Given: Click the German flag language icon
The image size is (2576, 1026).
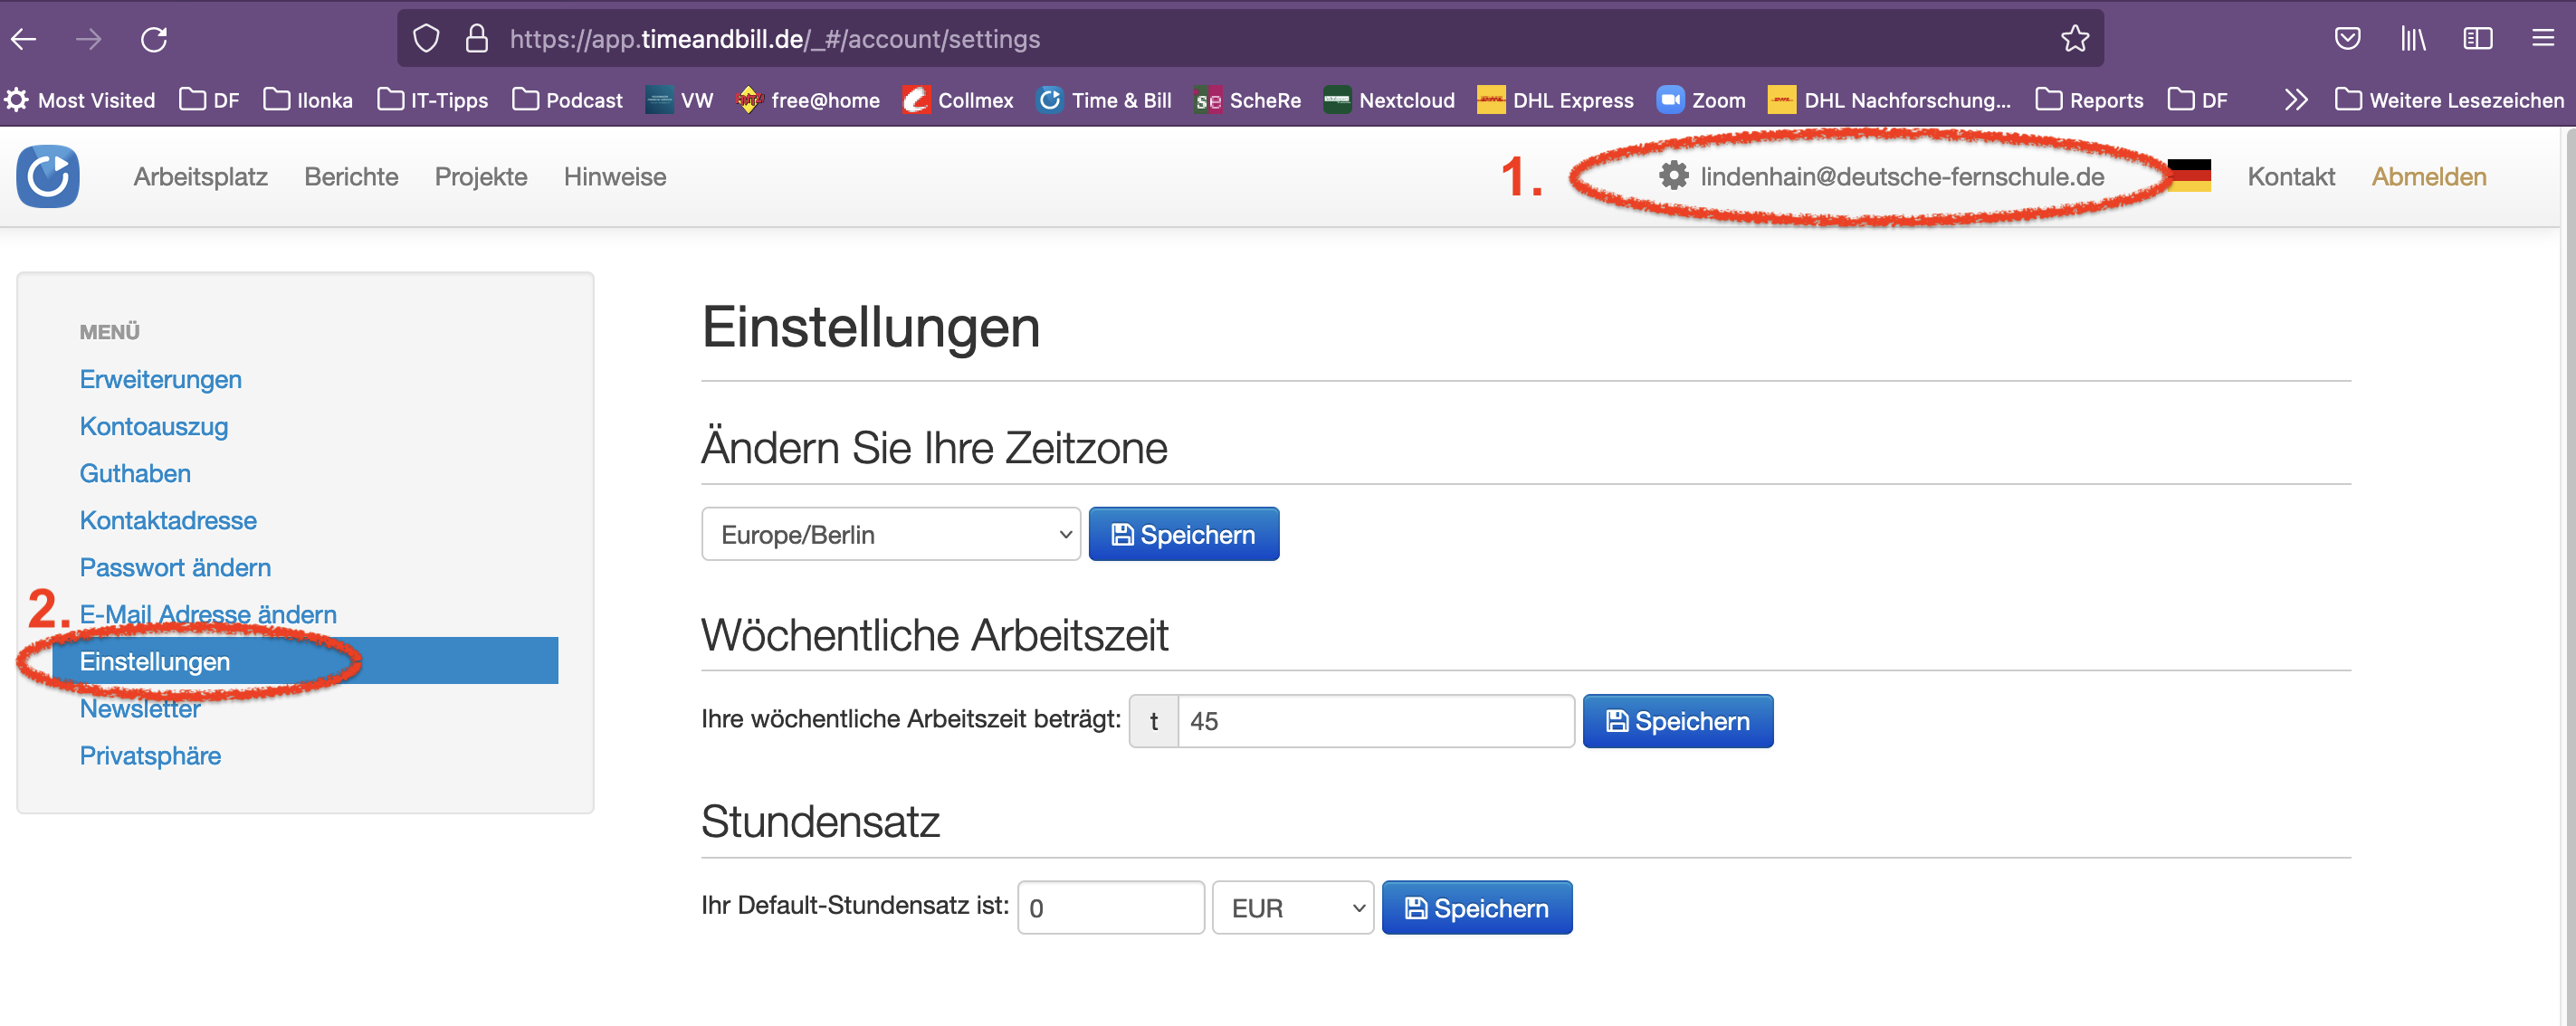Looking at the screenshot, I should tap(2189, 176).
